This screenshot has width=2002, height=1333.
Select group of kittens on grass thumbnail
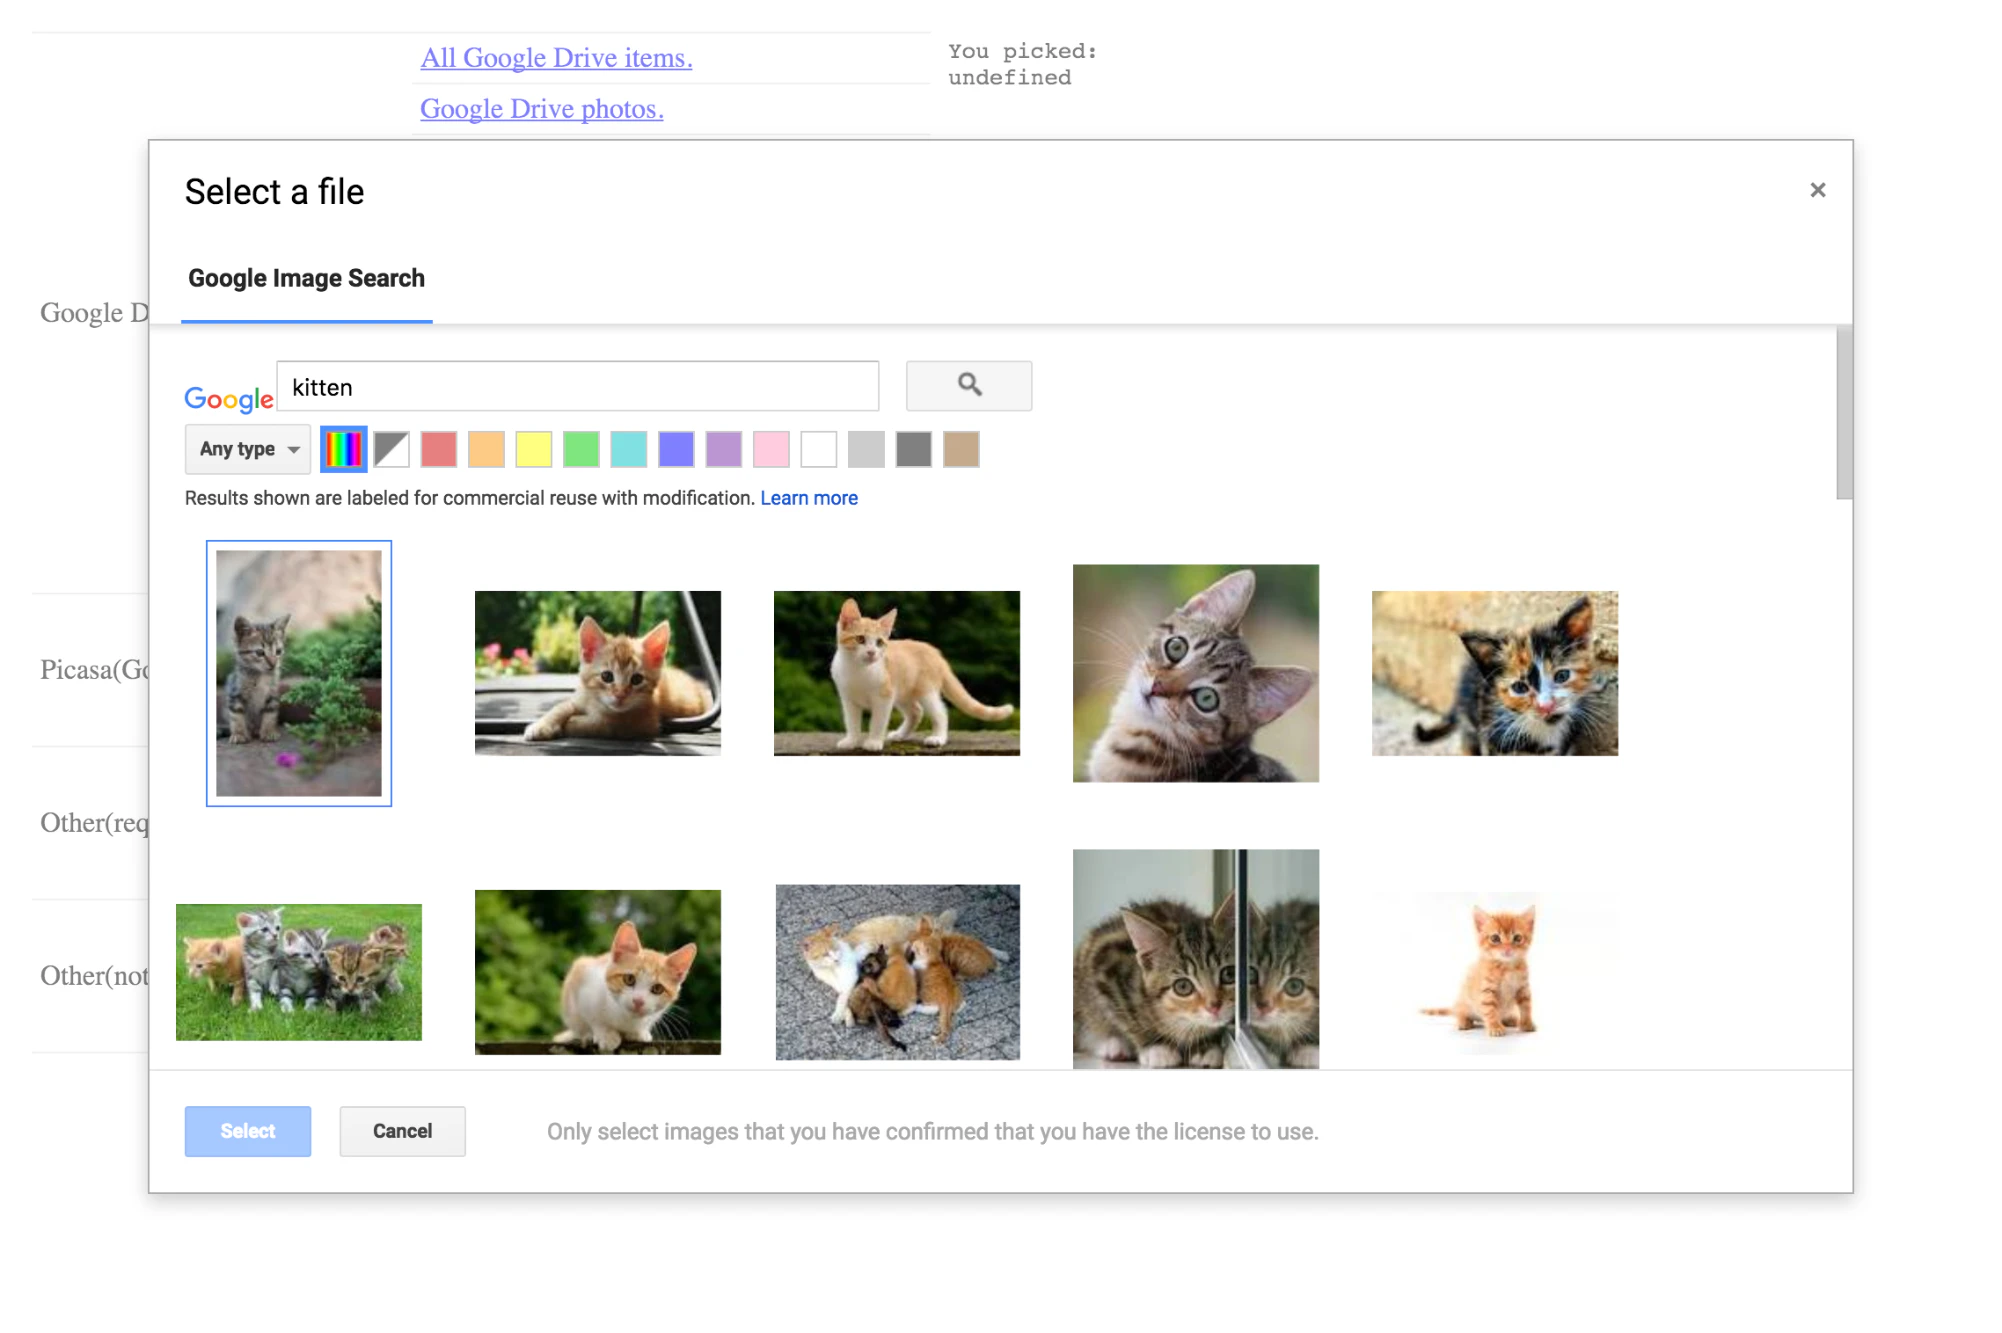click(x=299, y=972)
